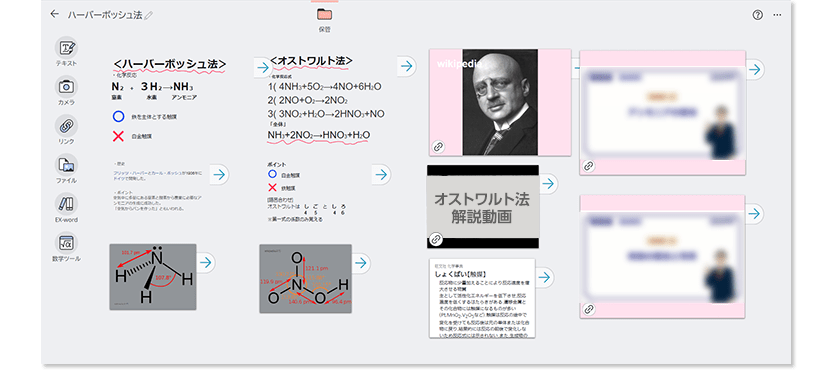
Task: Click arrow beside lower blurred video card
Action: (x=755, y=213)
